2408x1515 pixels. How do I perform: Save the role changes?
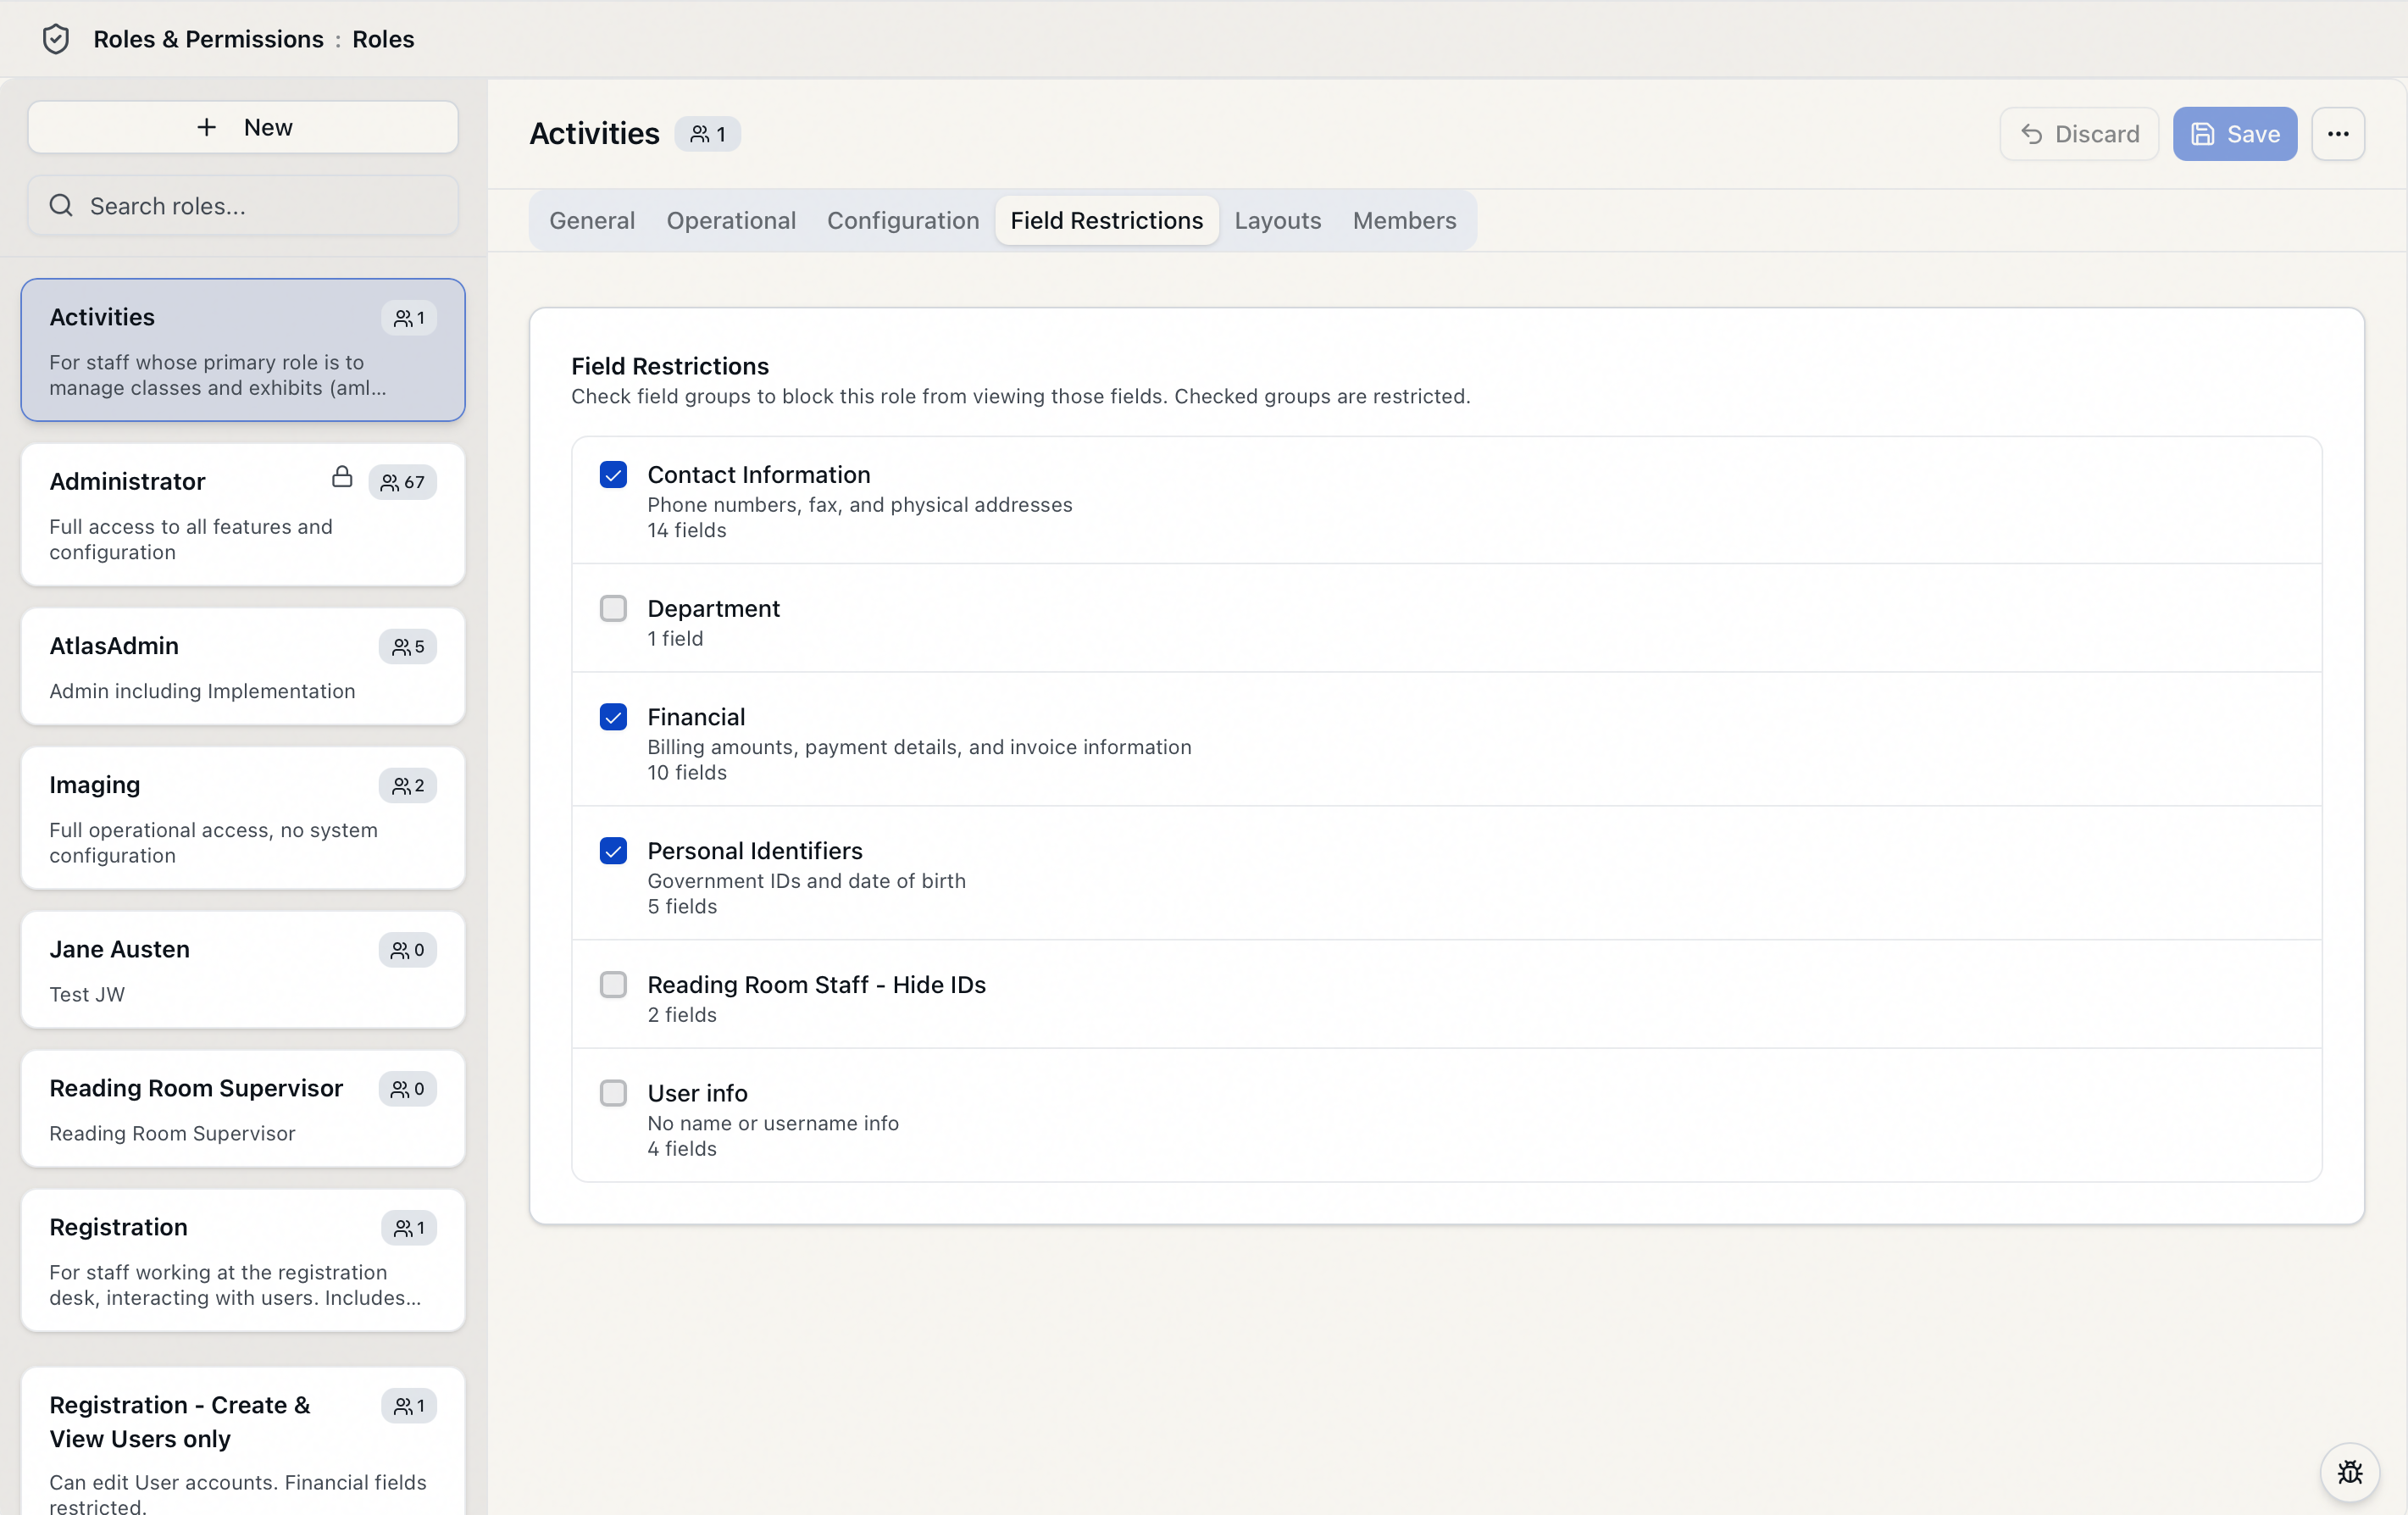click(x=2235, y=134)
